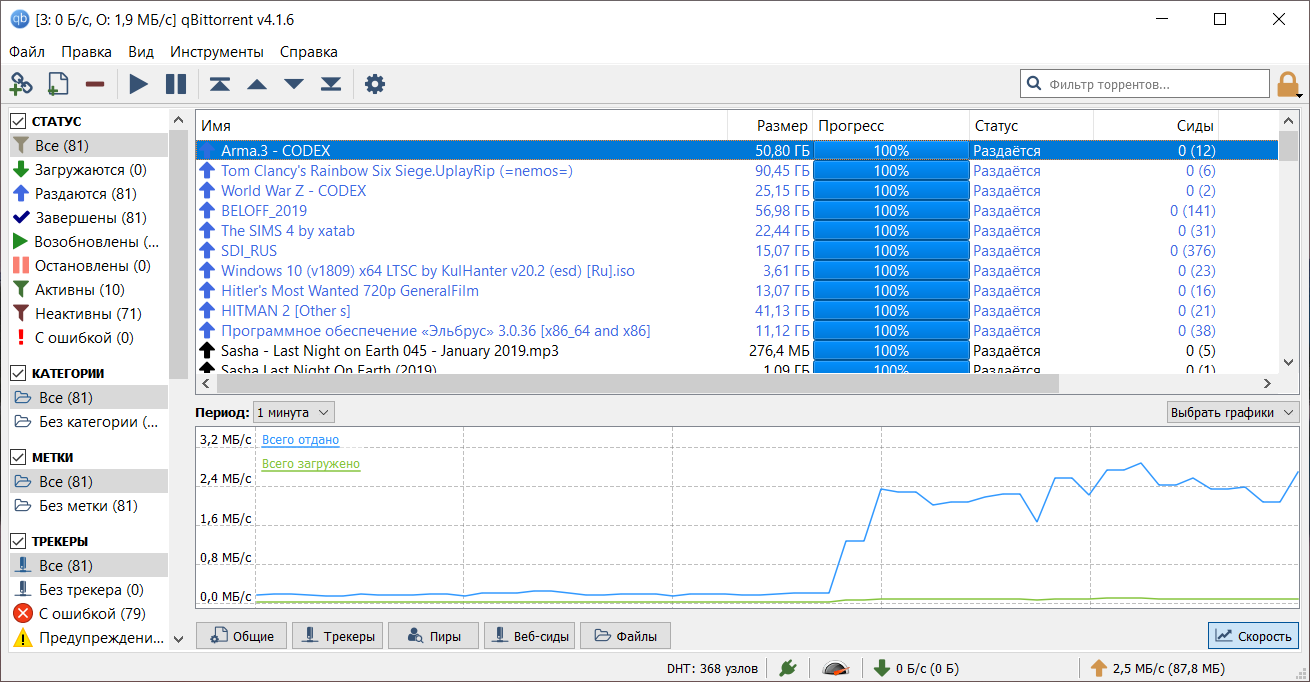Click the progress bar of BELOFF_2019
Screen dimensions: 1310x682
[x=890, y=211]
